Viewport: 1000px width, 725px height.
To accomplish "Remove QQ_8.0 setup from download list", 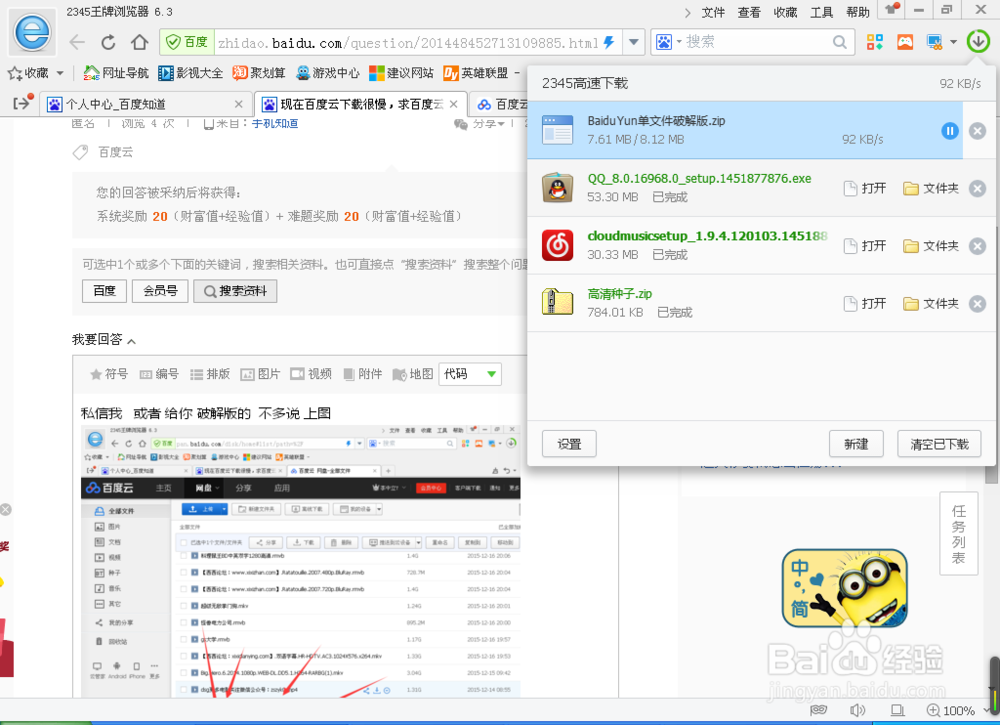I will coord(977,189).
